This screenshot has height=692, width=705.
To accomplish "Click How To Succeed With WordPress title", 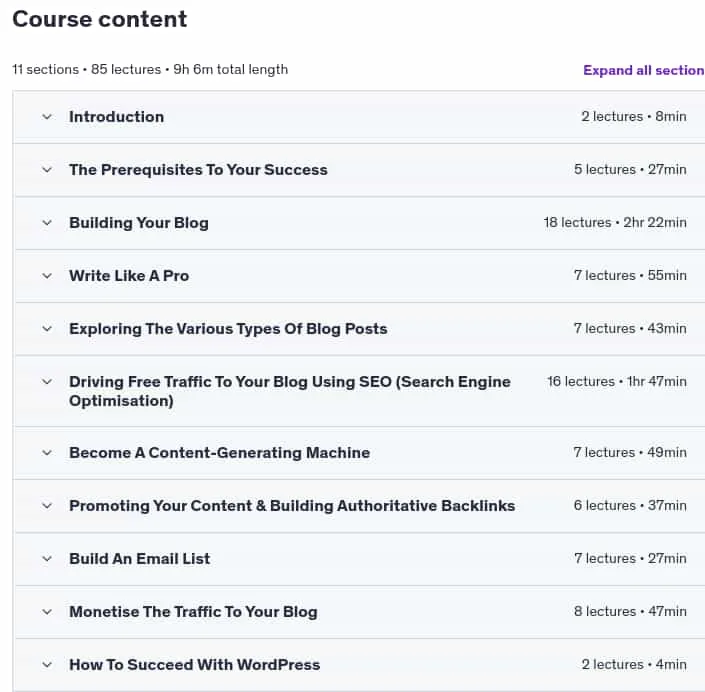I will click(195, 665).
